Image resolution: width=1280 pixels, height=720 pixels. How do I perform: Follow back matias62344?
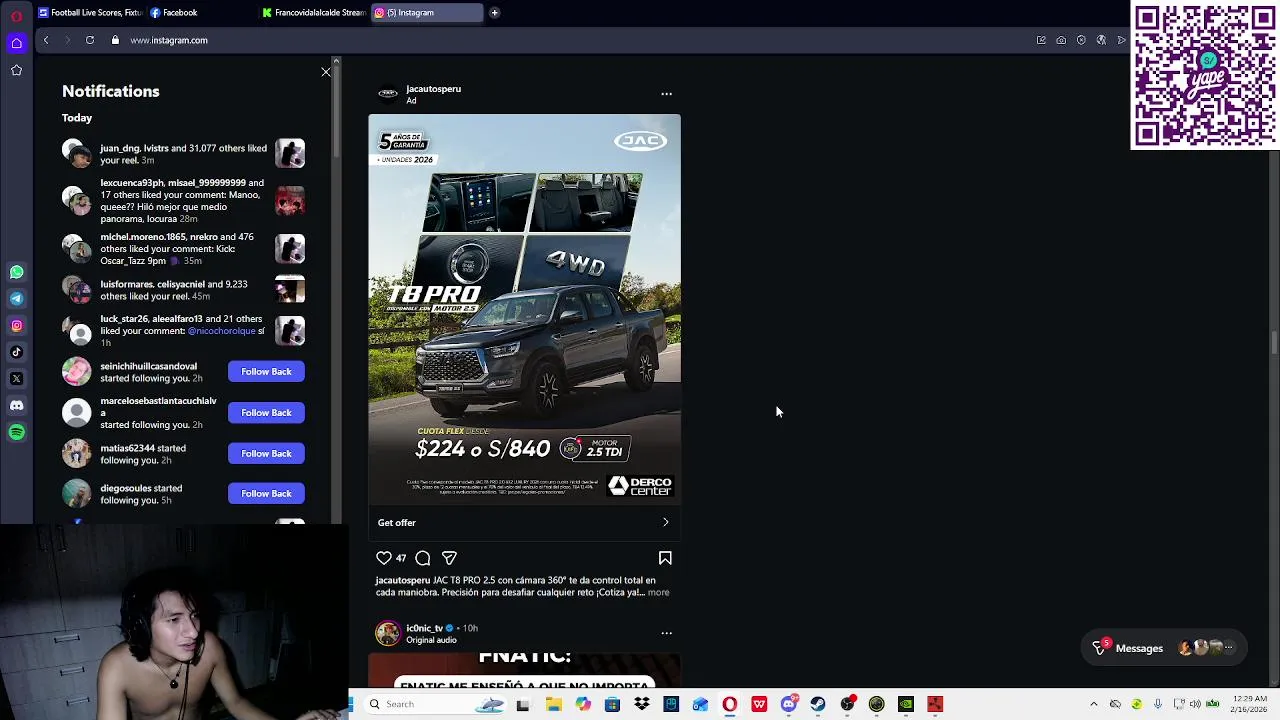click(x=266, y=453)
